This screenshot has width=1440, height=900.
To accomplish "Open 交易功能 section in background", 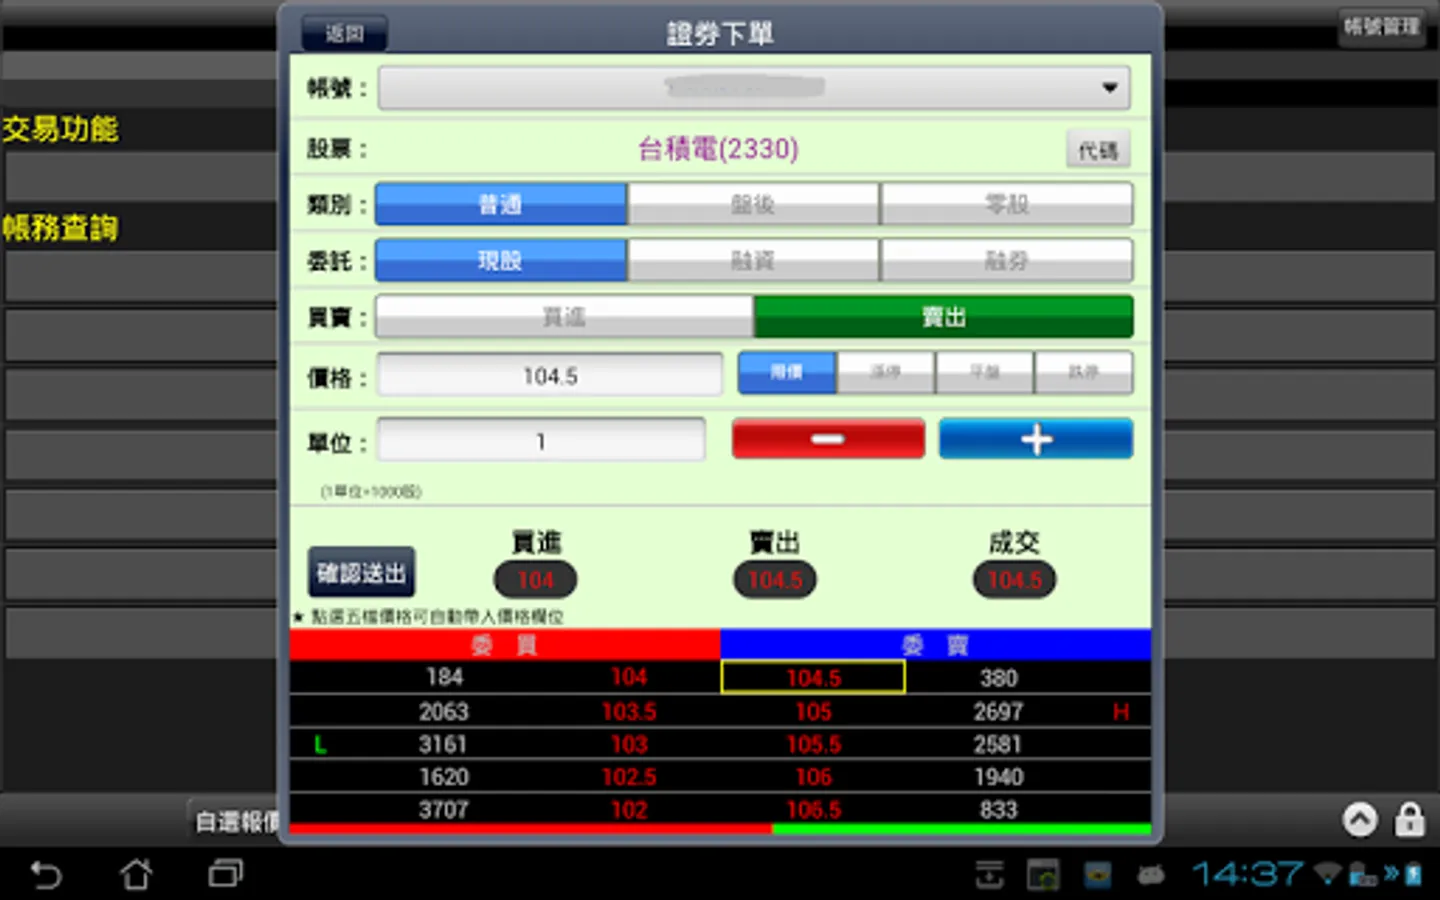I will (60, 129).
